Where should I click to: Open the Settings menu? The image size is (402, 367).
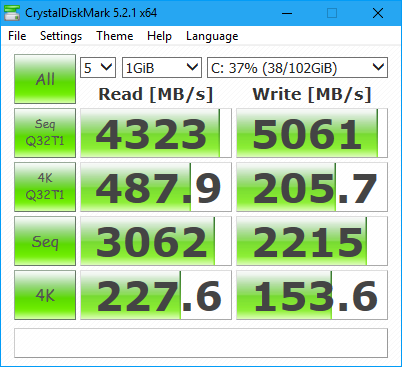(x=61, y=36)
